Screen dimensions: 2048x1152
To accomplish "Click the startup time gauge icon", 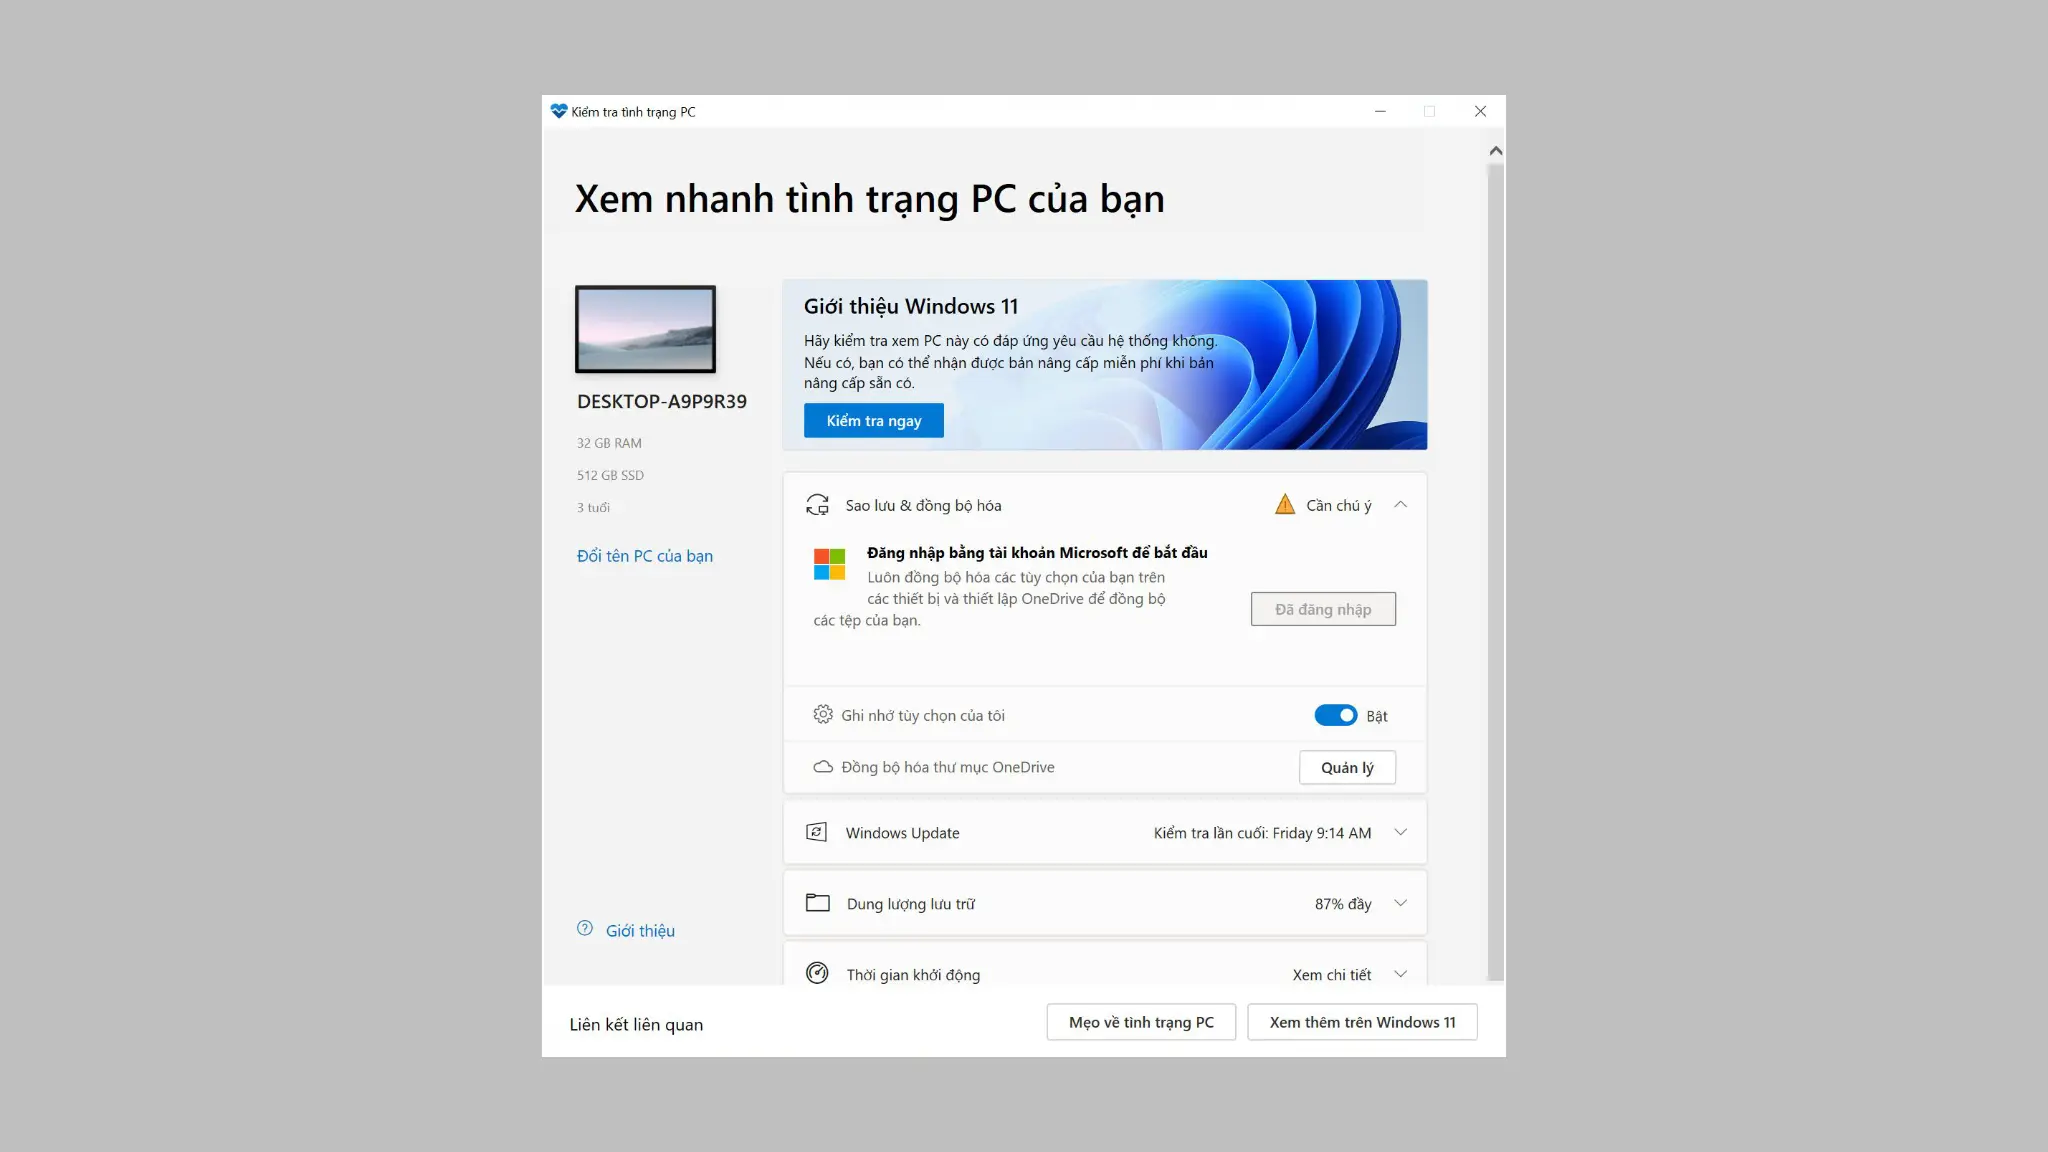I will pyautogui.click(x=817, y=973).
